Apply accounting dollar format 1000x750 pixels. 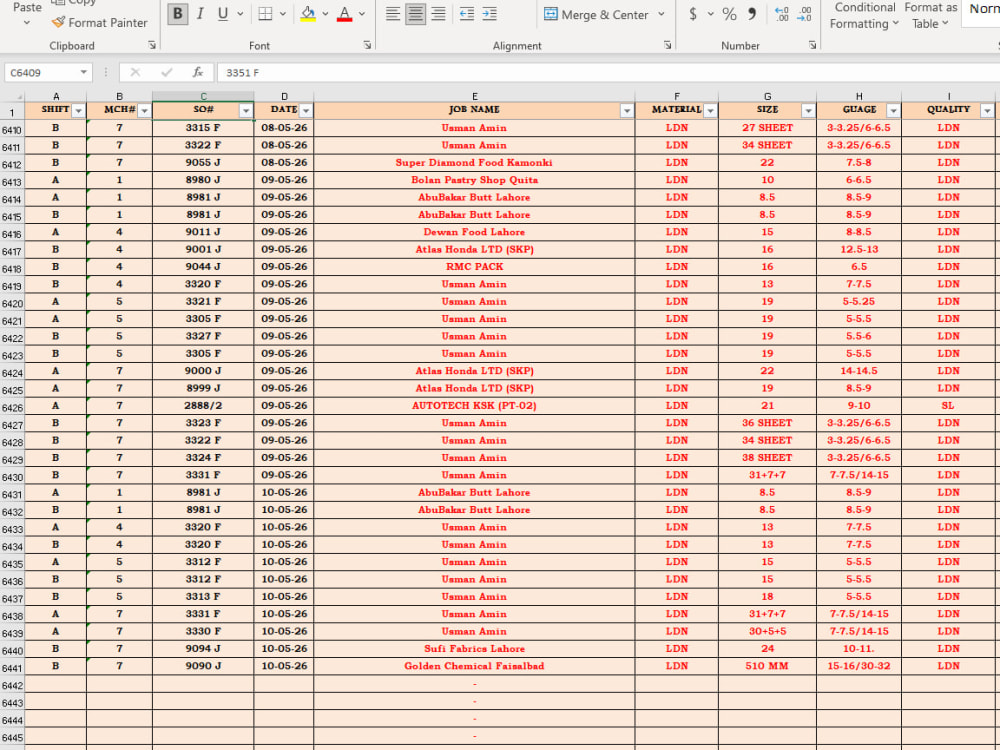click(x=693, y=14)
